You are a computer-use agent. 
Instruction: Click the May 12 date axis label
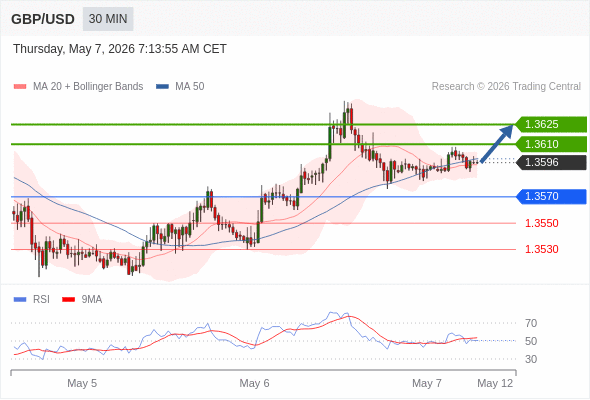[x=495, y=383]
